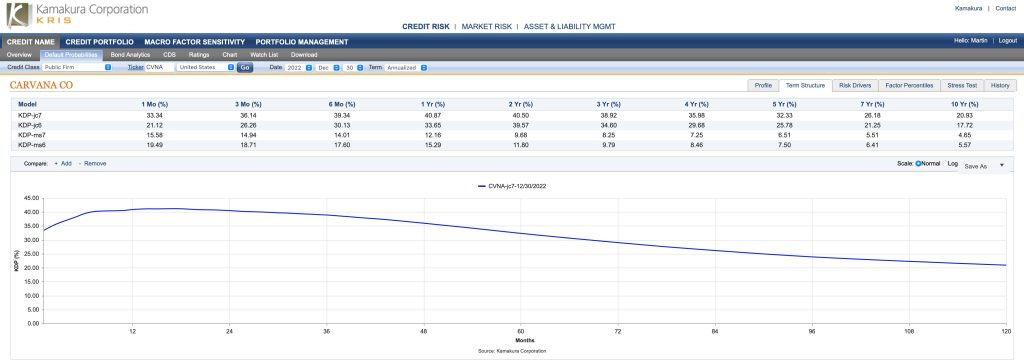Open the Term Annualized dropdown
1024x363 pixels.
click(406, 67)
